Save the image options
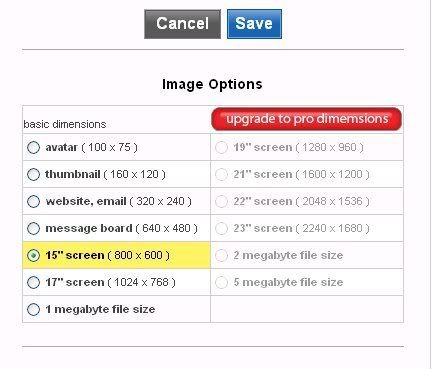This screenshot has width=432, height=369. coord(254,24)
